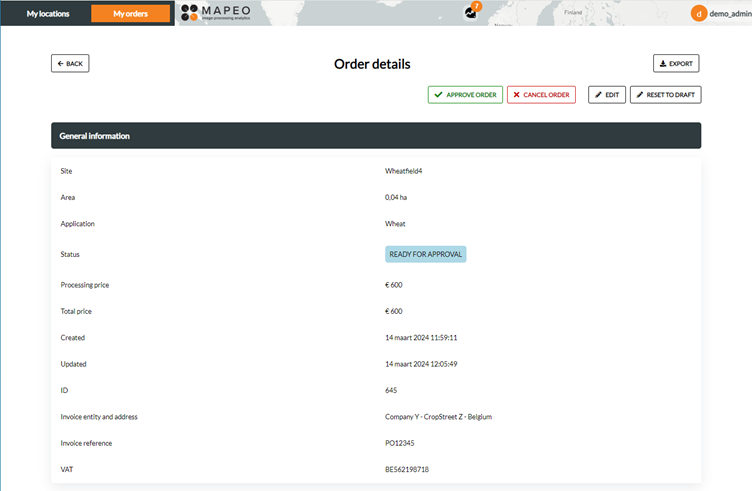Select the application value Wheat

click(395, 223)
